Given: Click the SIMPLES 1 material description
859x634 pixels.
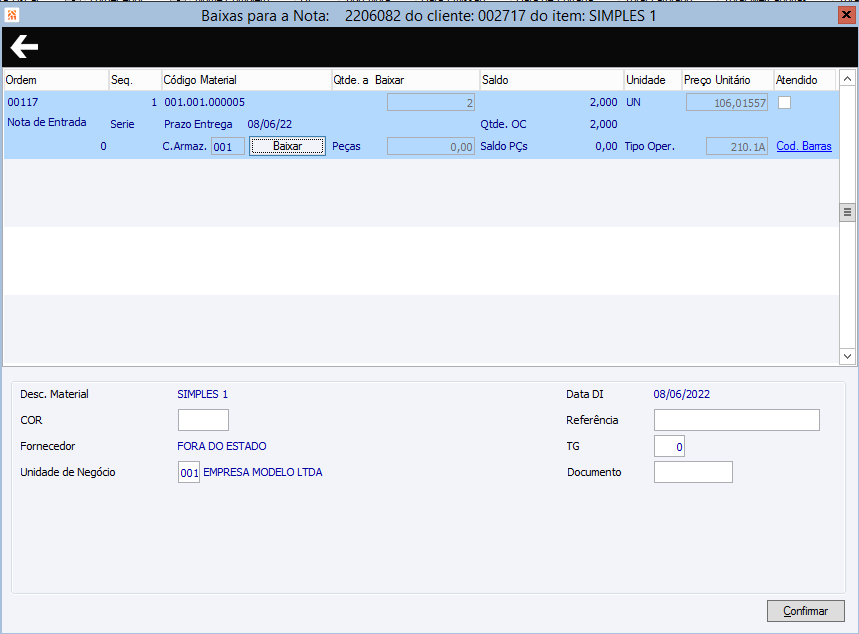Looking at the screenshot, I should 203,394.
